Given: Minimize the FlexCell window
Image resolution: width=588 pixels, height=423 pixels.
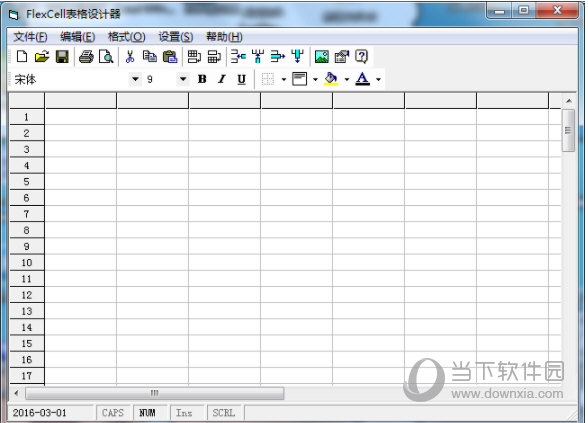Looking at the screenshot, I should tap(499, 10).
